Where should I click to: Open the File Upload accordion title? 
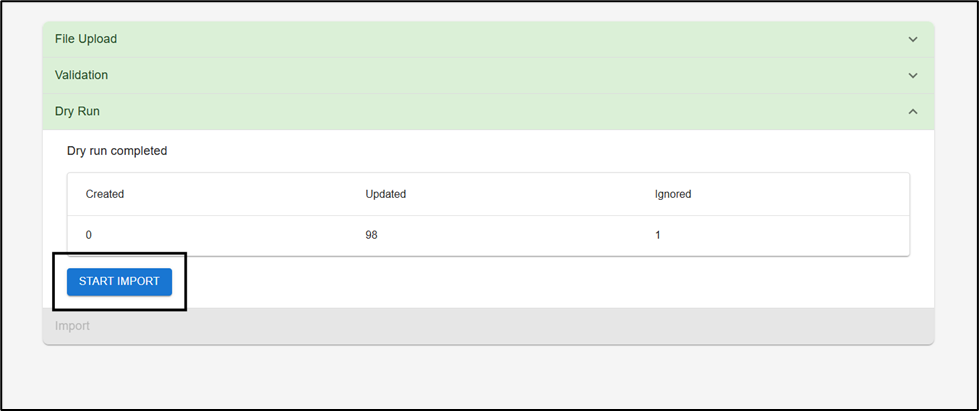click(86, 39)
